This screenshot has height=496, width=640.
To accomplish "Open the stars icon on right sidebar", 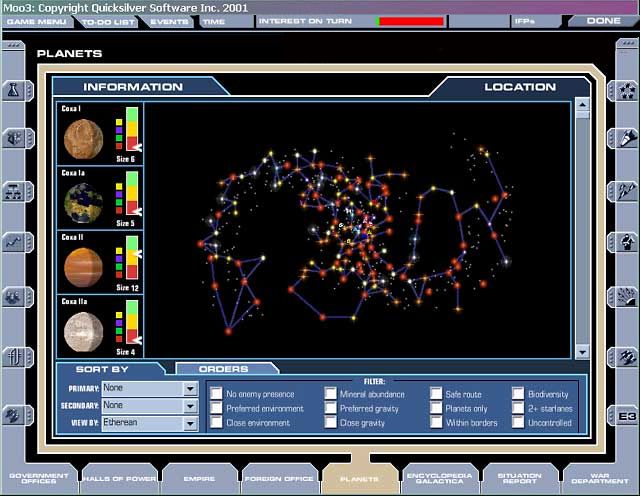I will (626, 91).
